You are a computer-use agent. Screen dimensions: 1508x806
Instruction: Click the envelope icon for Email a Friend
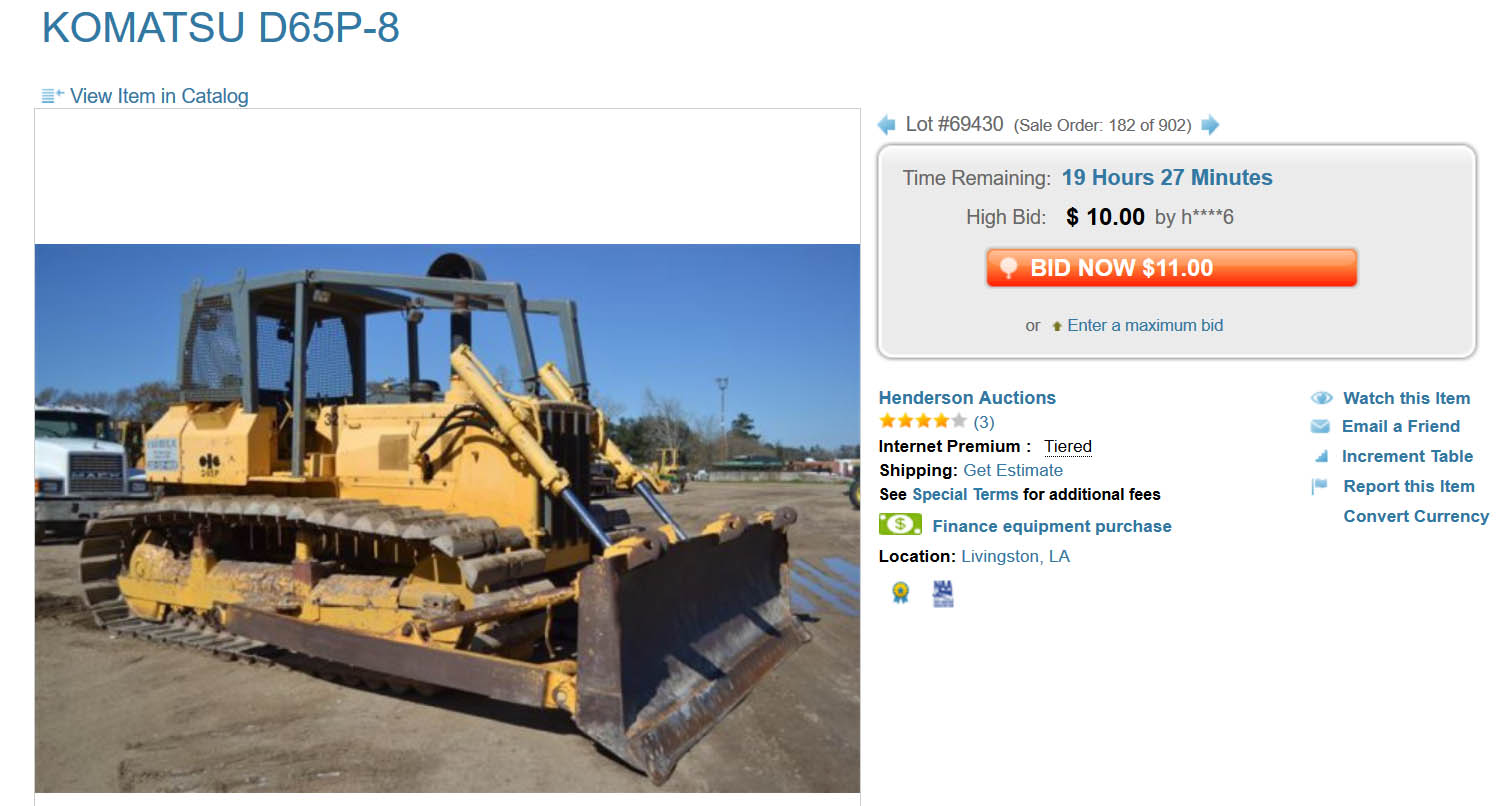(1320, 426)
